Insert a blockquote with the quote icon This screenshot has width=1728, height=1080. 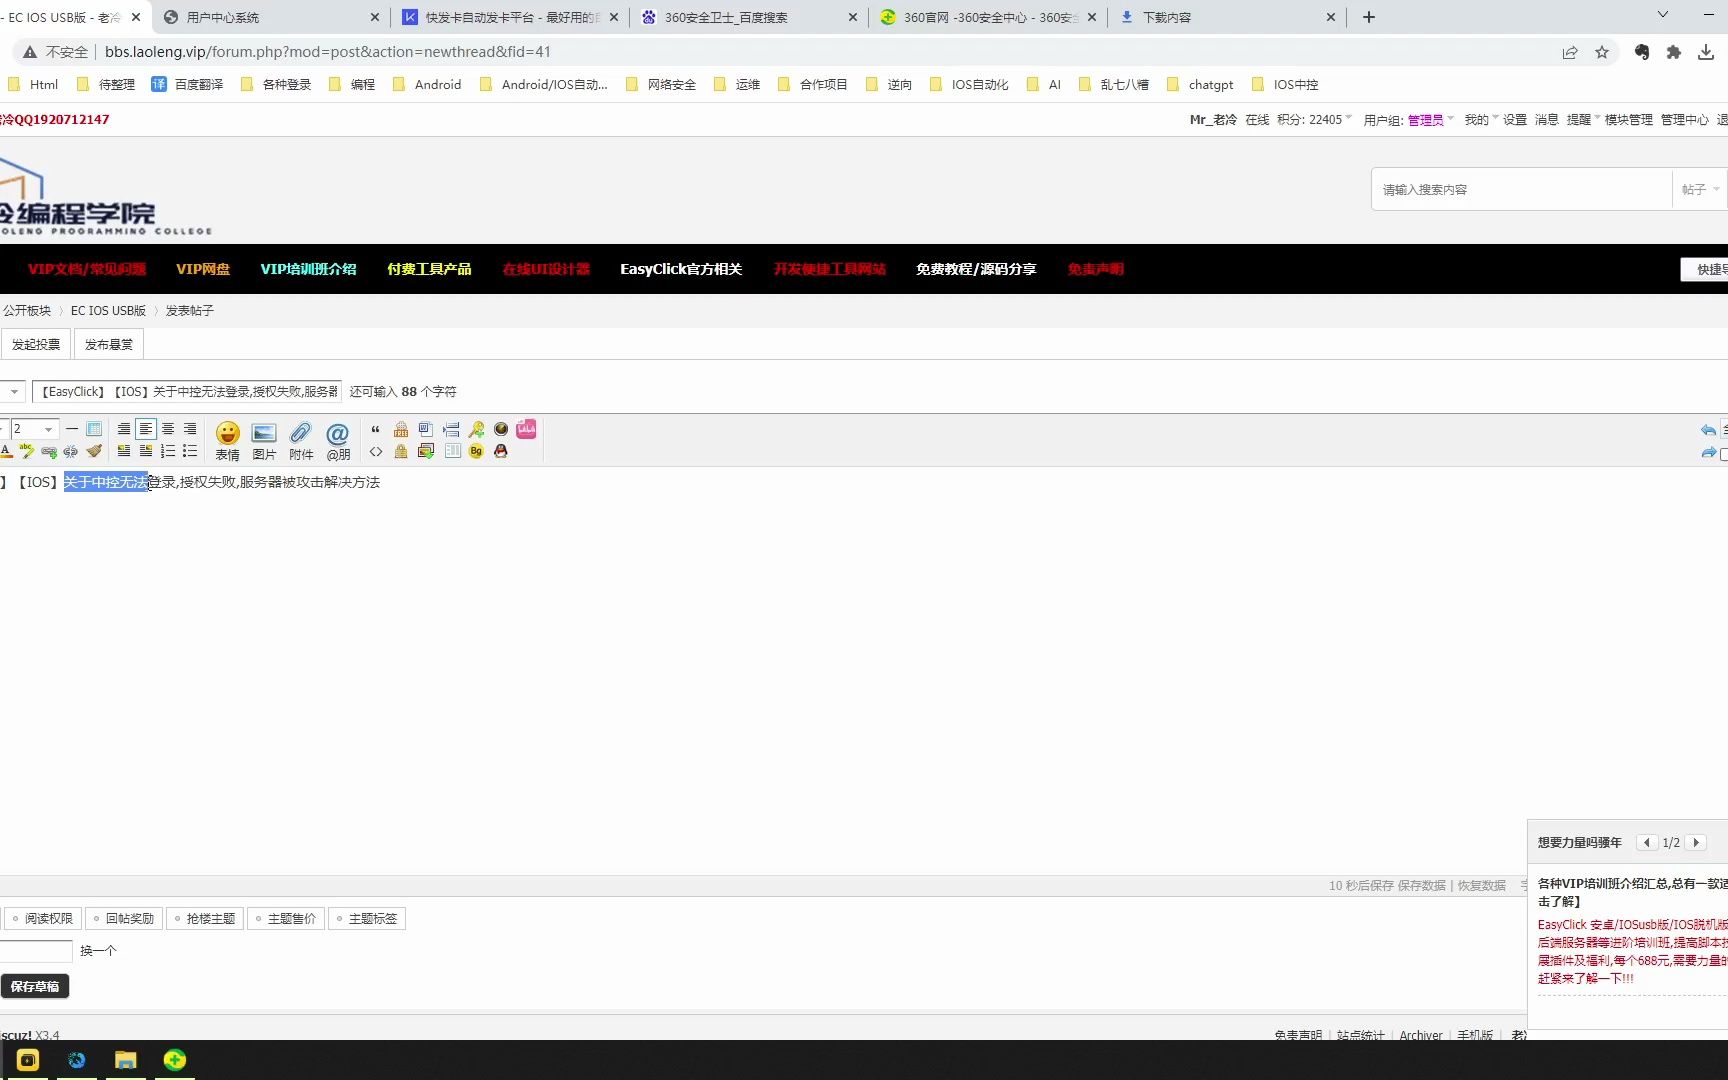[x=376, y=429]
